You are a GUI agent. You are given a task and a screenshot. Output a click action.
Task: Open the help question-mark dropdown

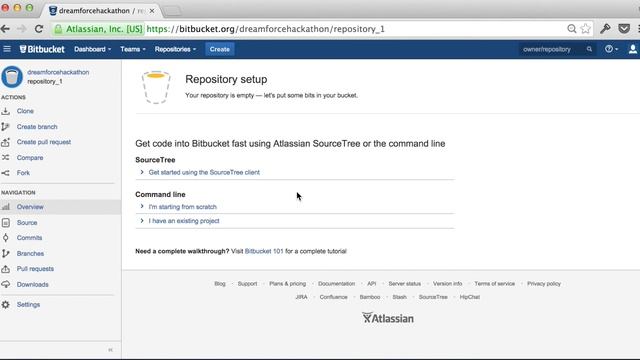(611, 49)
